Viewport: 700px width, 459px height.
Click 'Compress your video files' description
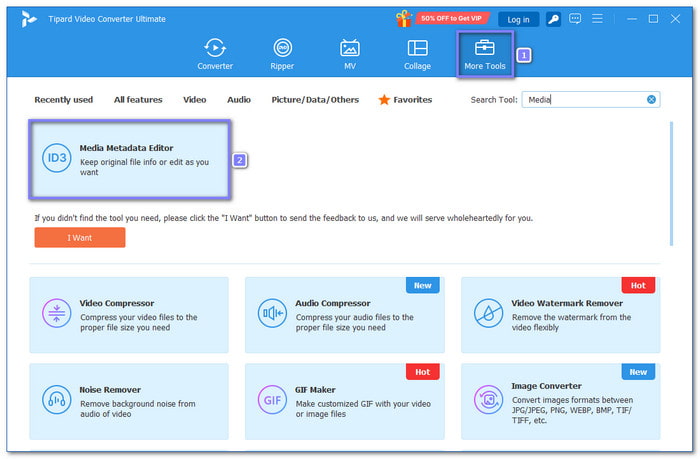(x=138, y=322)
